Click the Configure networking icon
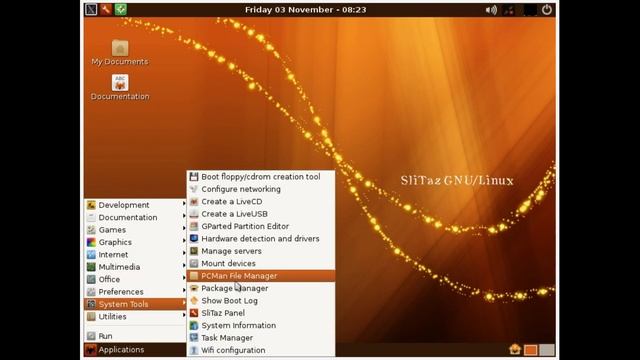640x360 pixels. 194,189
